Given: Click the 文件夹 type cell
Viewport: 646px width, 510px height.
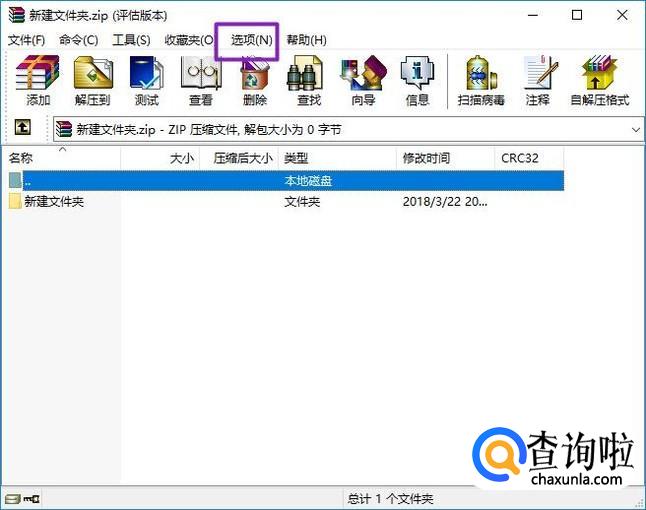Looking at the screenshot, I should (x=302, y=201).
